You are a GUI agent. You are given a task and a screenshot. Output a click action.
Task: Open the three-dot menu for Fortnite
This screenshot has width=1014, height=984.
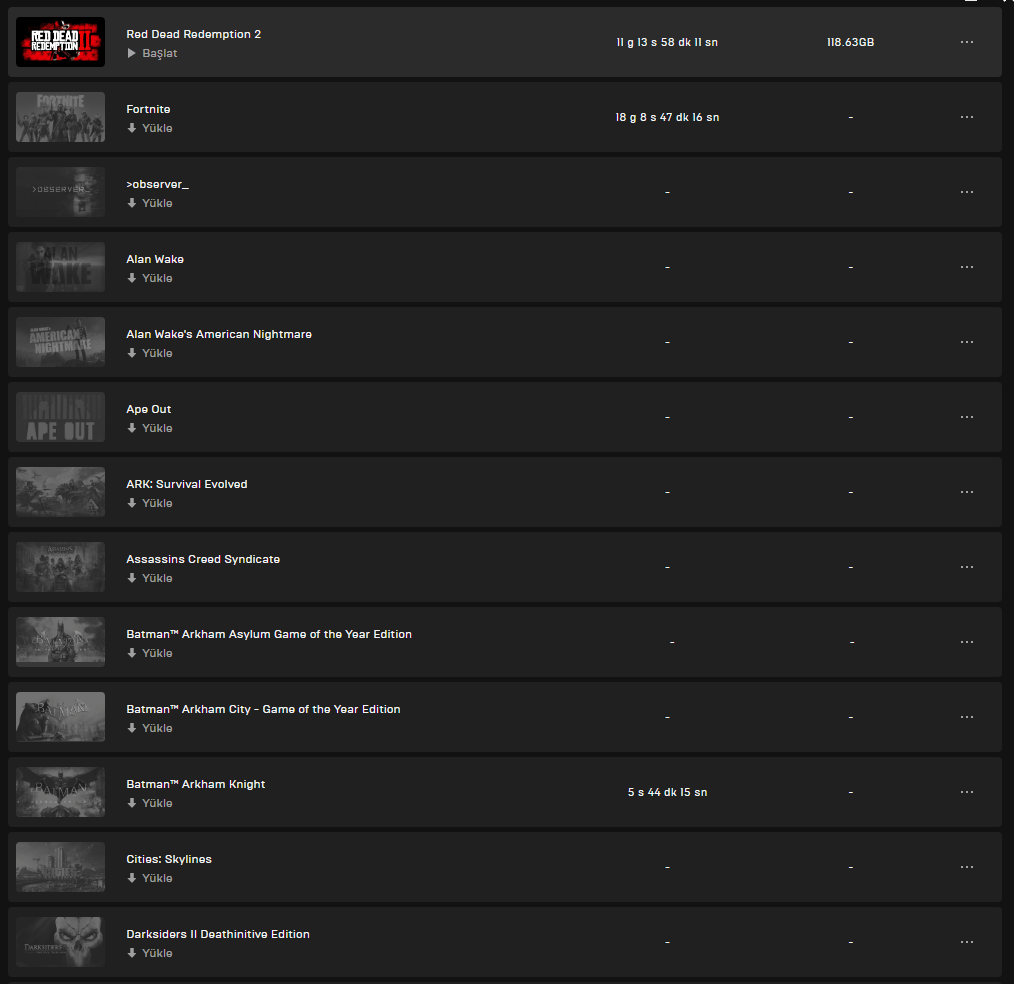[x=967, y=117]
